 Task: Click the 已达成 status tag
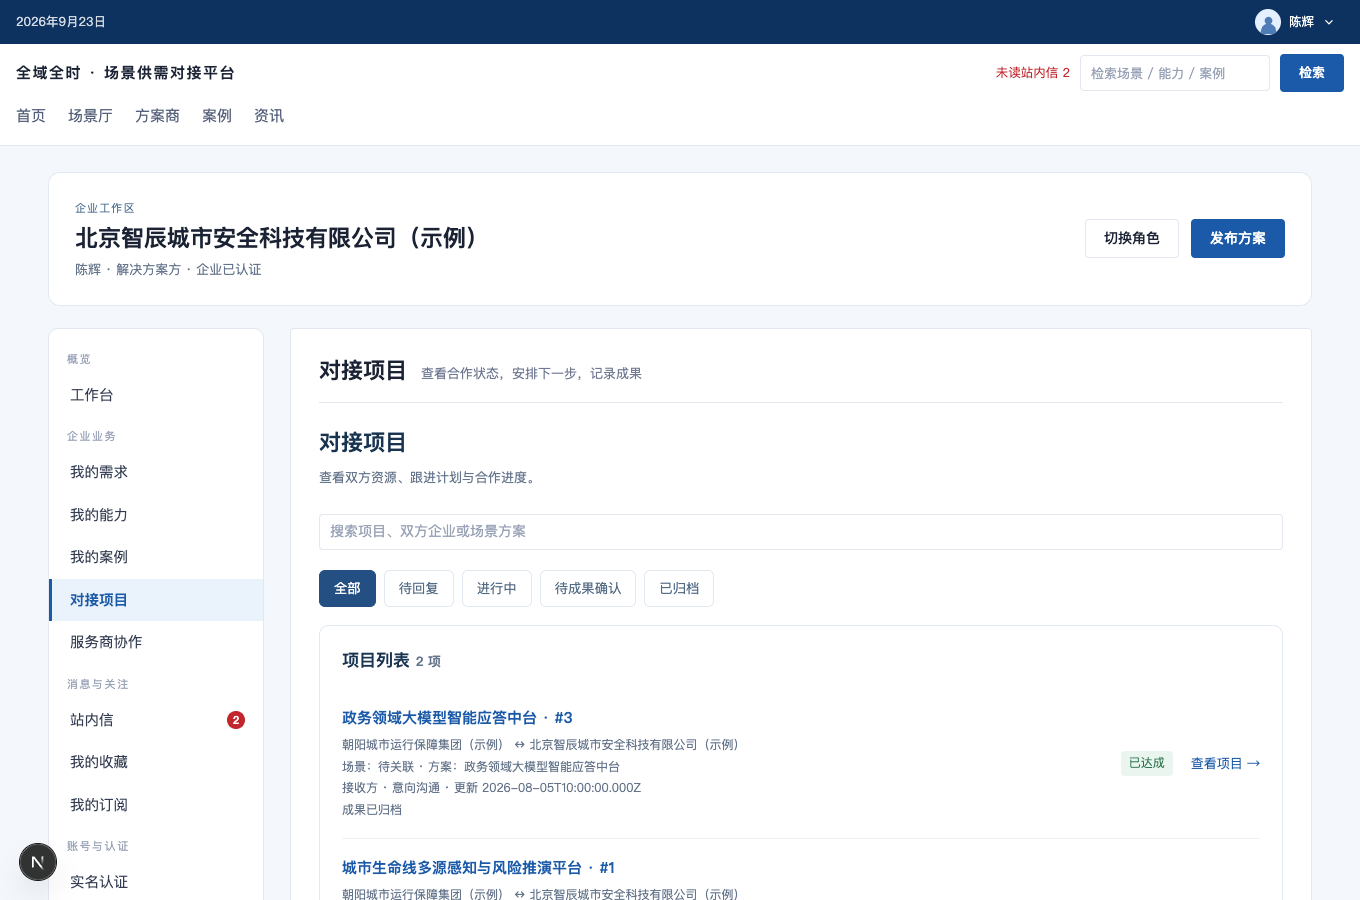pos(1147,763)
